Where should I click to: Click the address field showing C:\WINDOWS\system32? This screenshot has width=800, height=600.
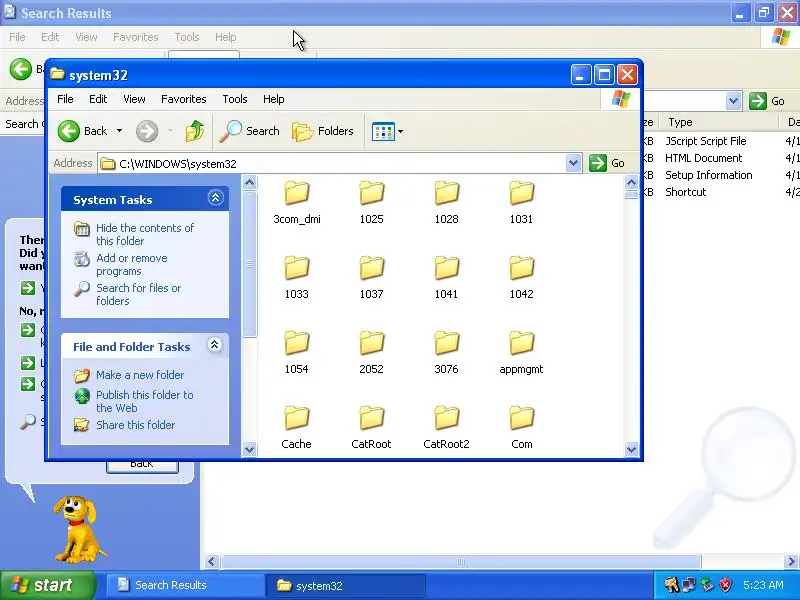click(332, 164)
